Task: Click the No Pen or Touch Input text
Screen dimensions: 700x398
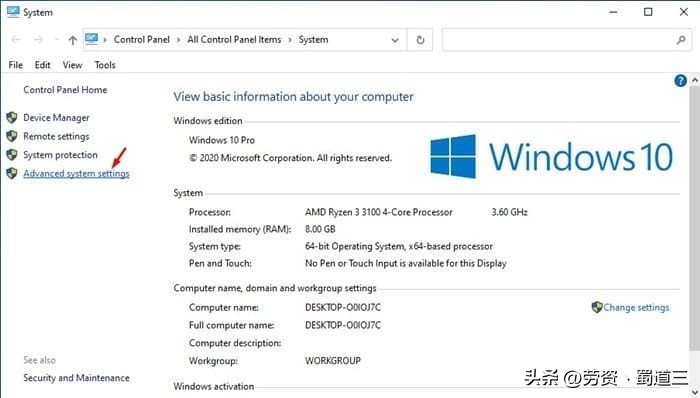Action: tap(406, 263)
